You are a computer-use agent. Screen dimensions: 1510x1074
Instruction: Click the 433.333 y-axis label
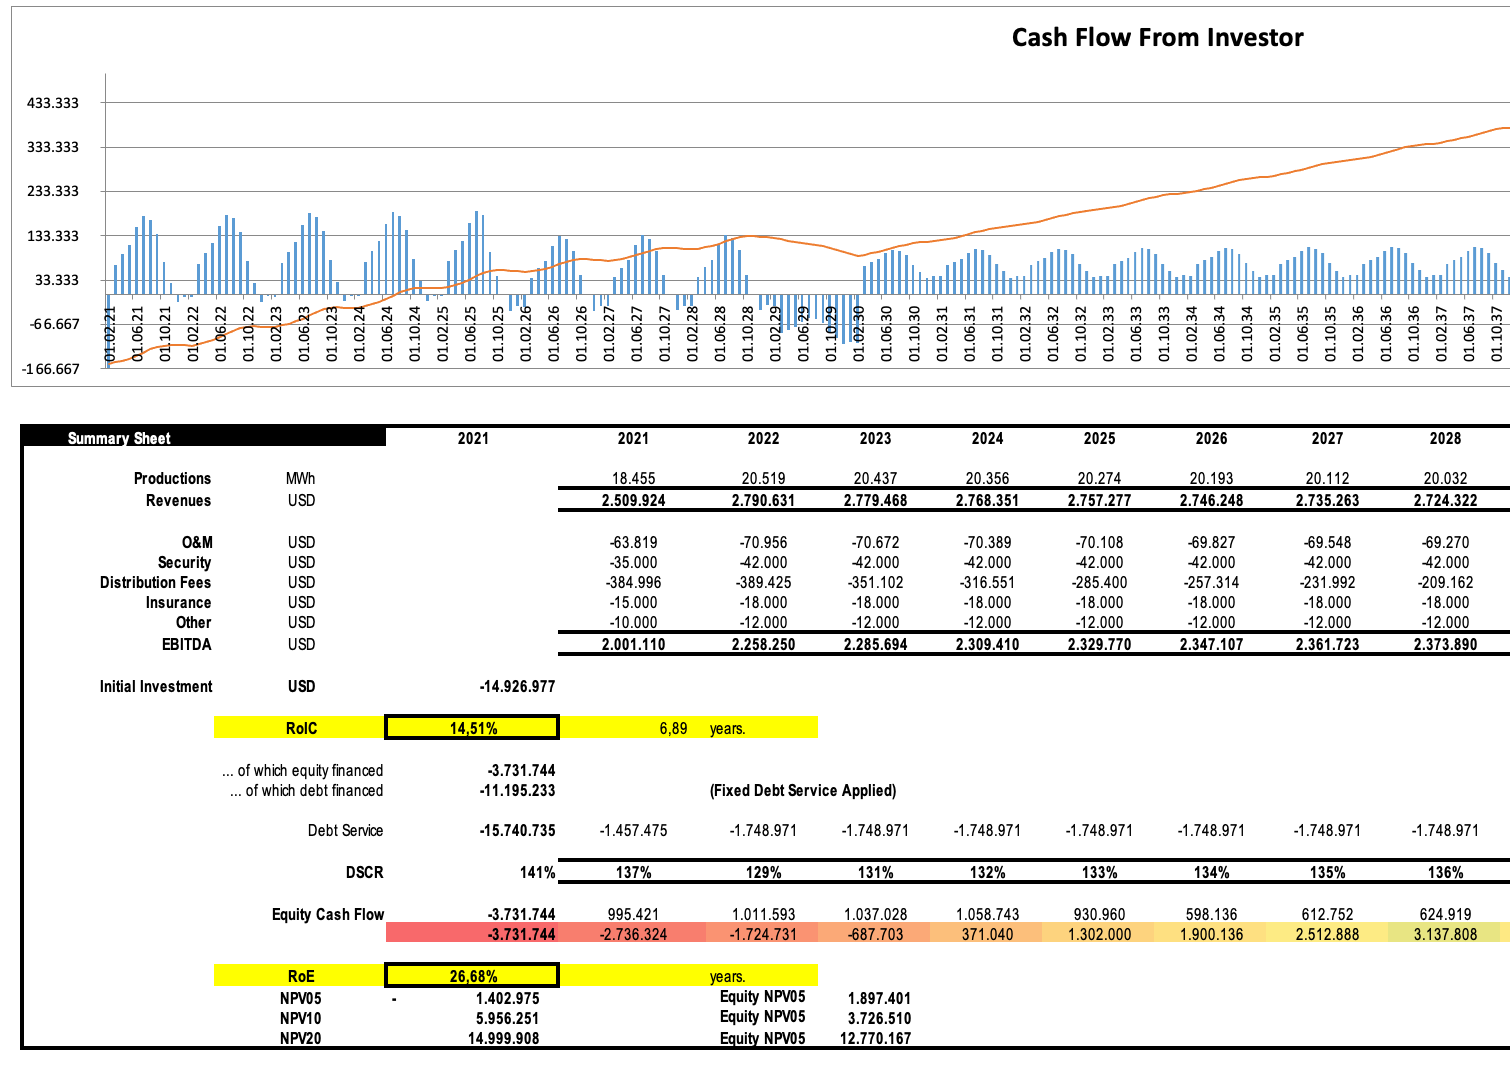click(x=53, y=103)
